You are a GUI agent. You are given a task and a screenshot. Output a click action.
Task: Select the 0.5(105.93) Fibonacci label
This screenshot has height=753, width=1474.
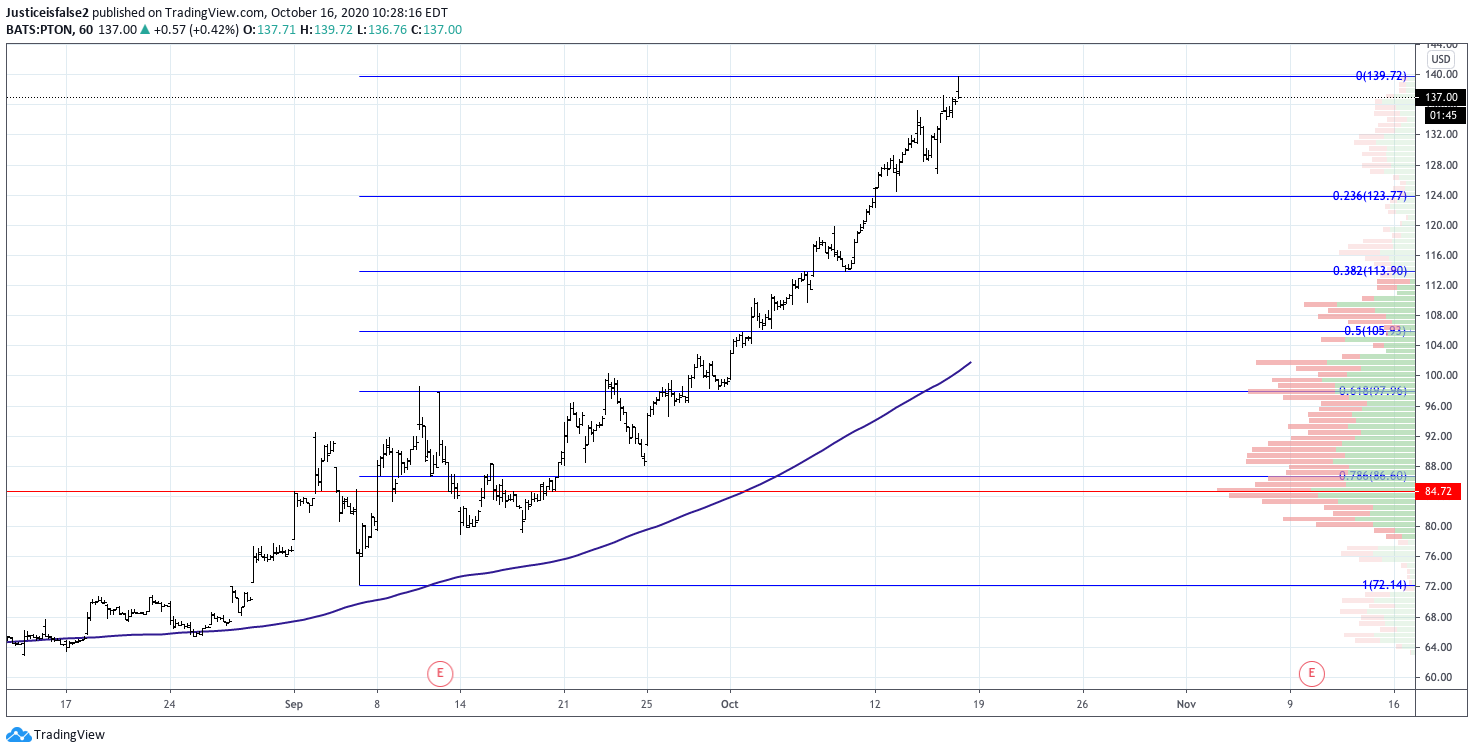click(1375, 331)
